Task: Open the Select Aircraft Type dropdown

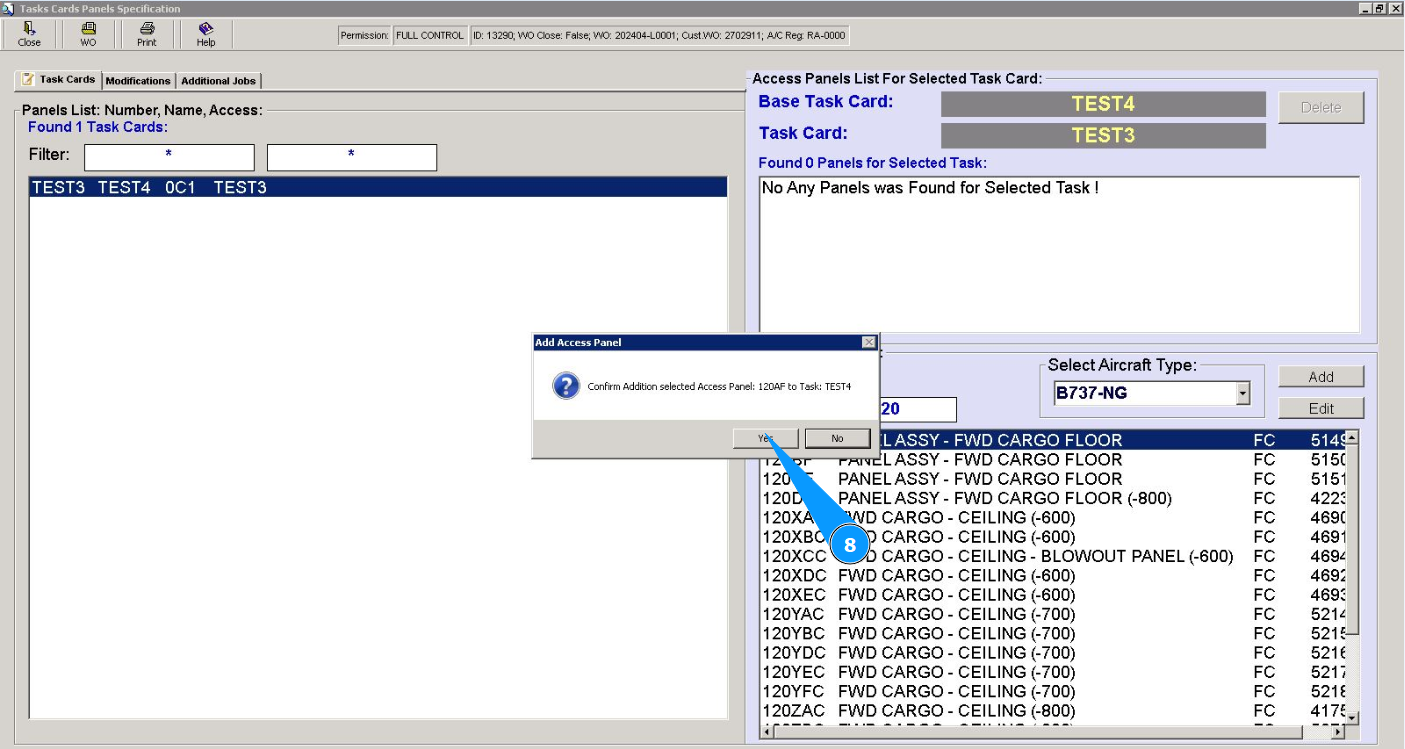Action: [x=1243, y=393]
